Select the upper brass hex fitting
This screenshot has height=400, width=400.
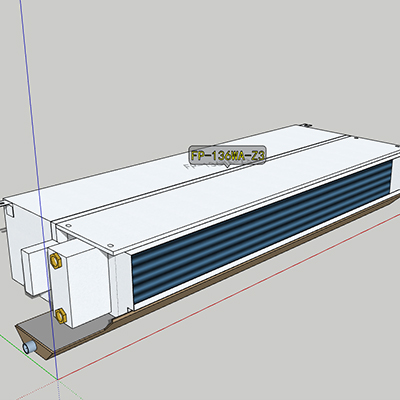[x=55, y=260]
